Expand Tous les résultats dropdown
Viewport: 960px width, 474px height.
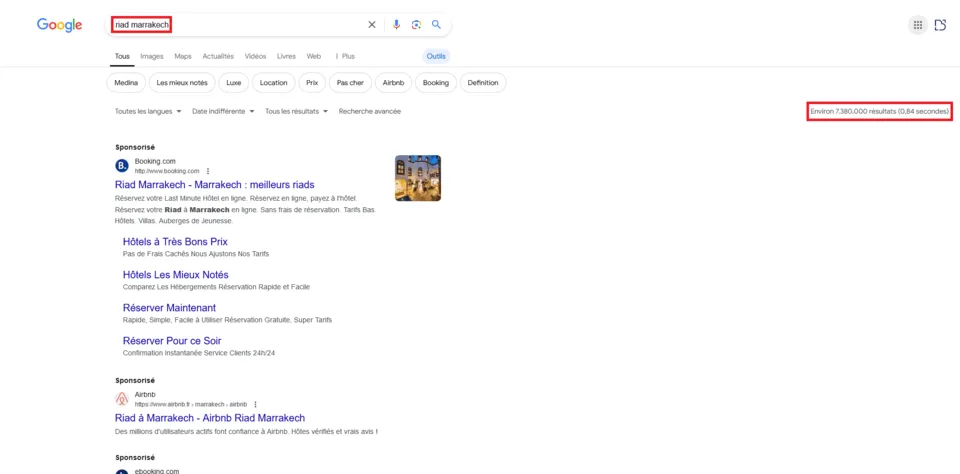pyautogui.click(x=296, y=111)
